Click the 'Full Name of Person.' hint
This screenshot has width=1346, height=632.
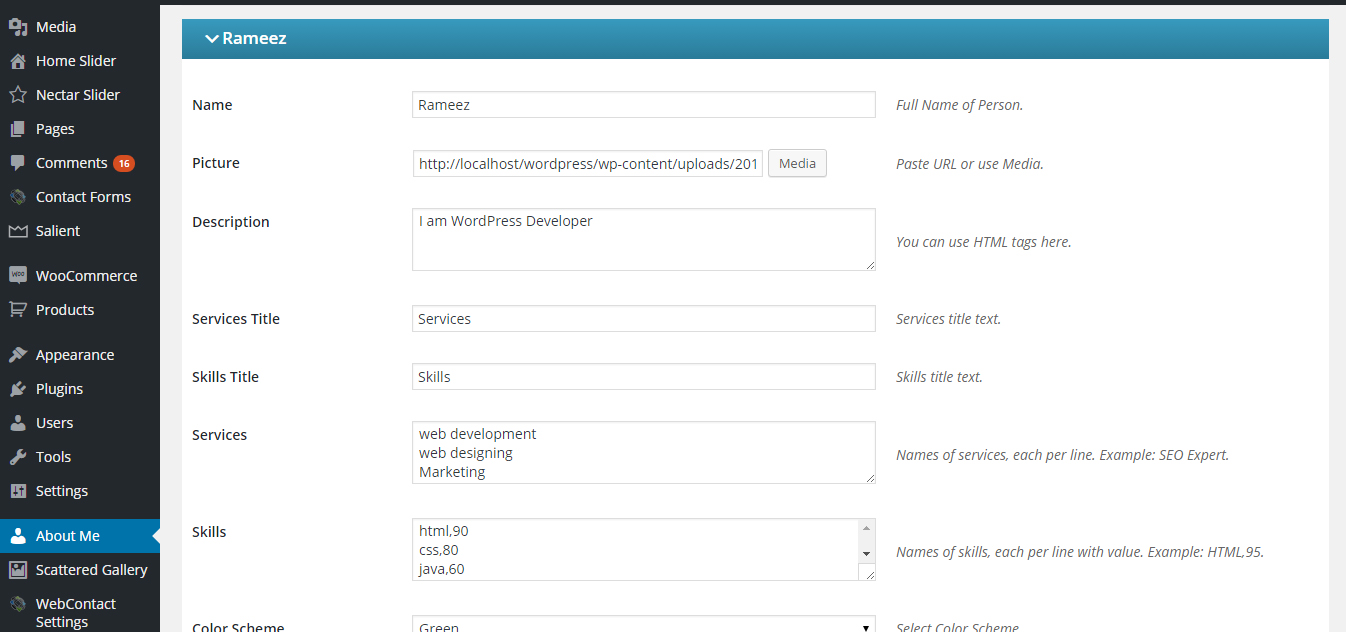[960, 105]
